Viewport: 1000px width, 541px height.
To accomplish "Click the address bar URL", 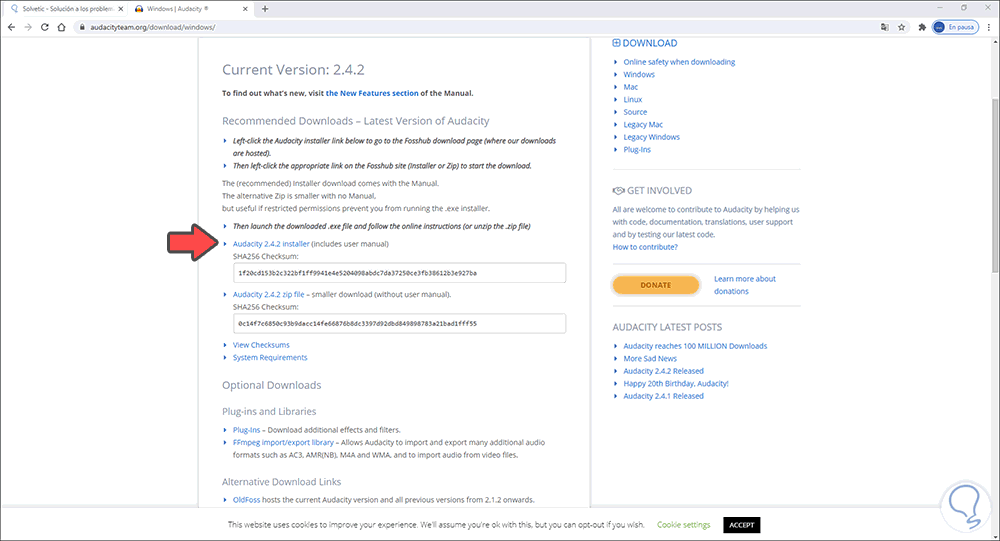I will pos(152,27).
